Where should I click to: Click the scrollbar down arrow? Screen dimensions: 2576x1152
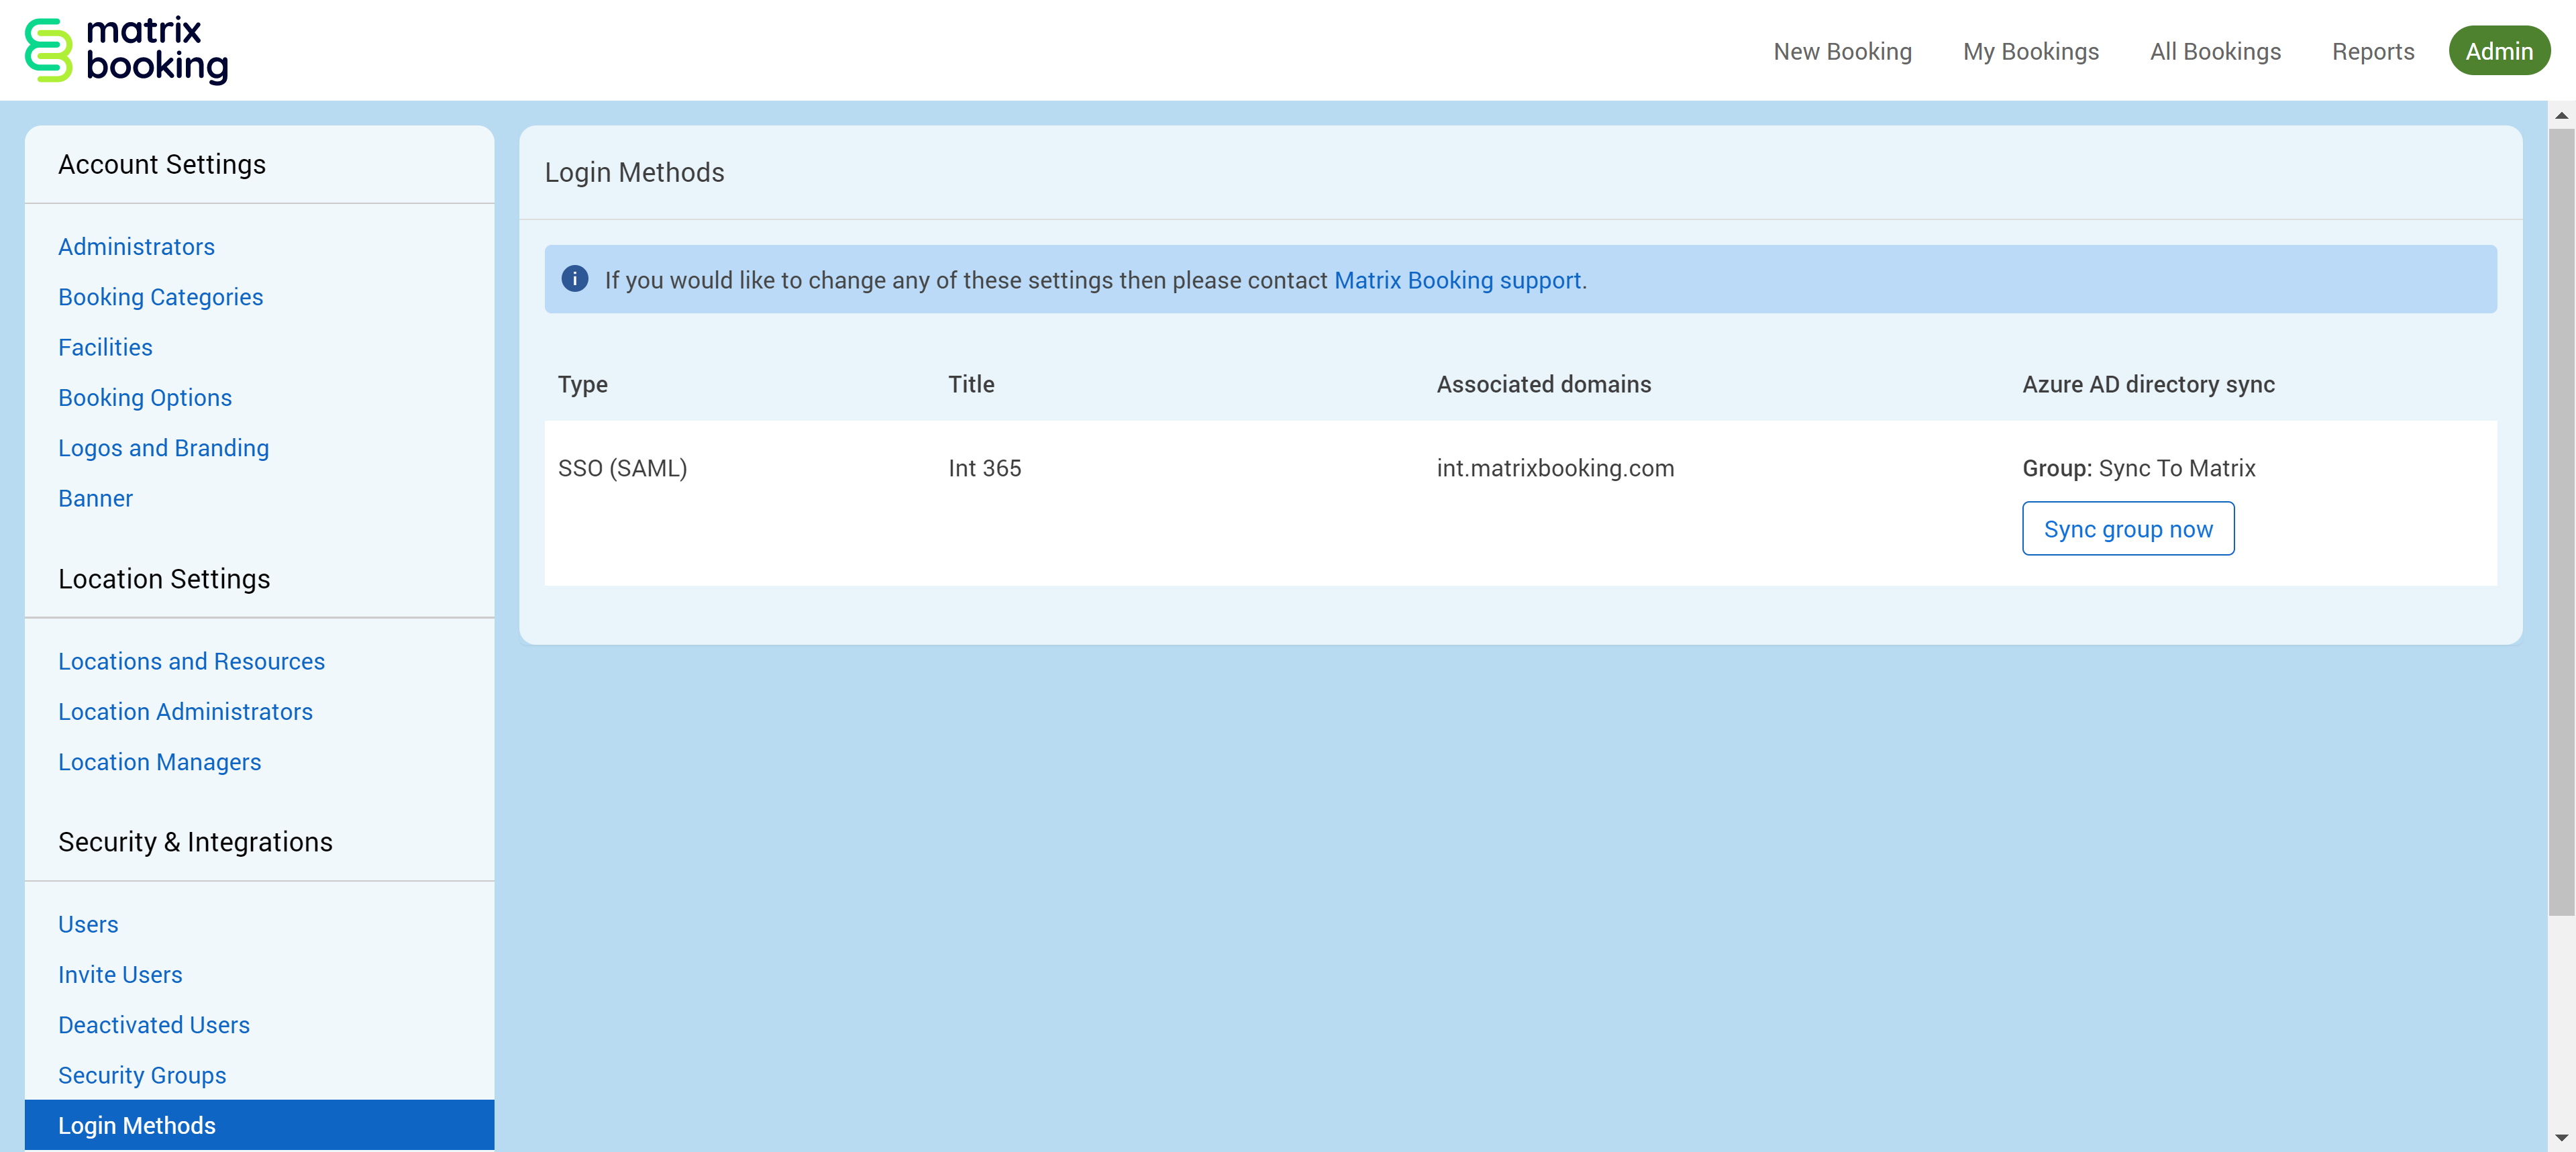point(2561,1138)
